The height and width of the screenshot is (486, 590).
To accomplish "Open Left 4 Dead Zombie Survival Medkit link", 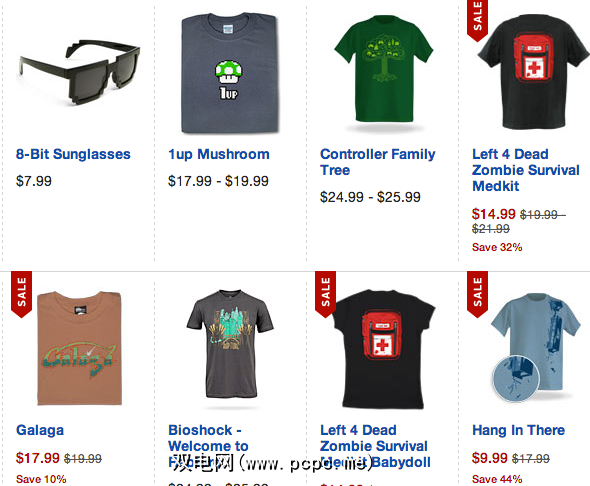I will coord(525,170).
